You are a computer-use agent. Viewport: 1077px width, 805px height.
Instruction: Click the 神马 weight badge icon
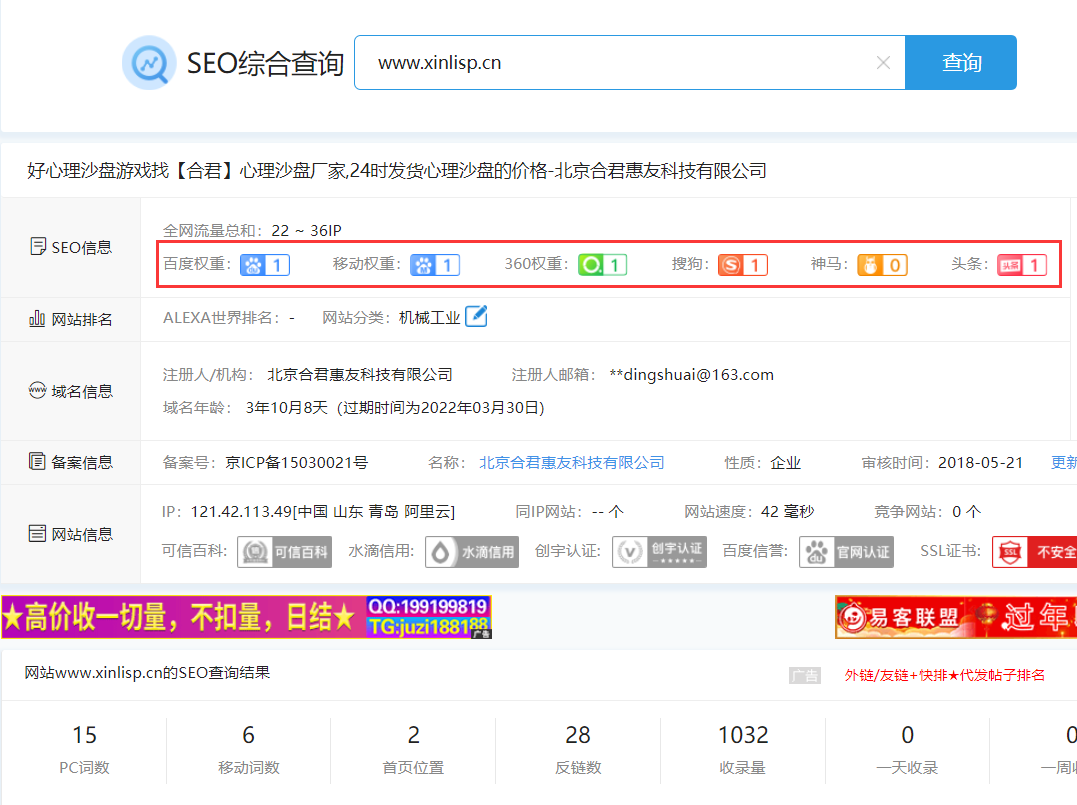tap(883, 265)
